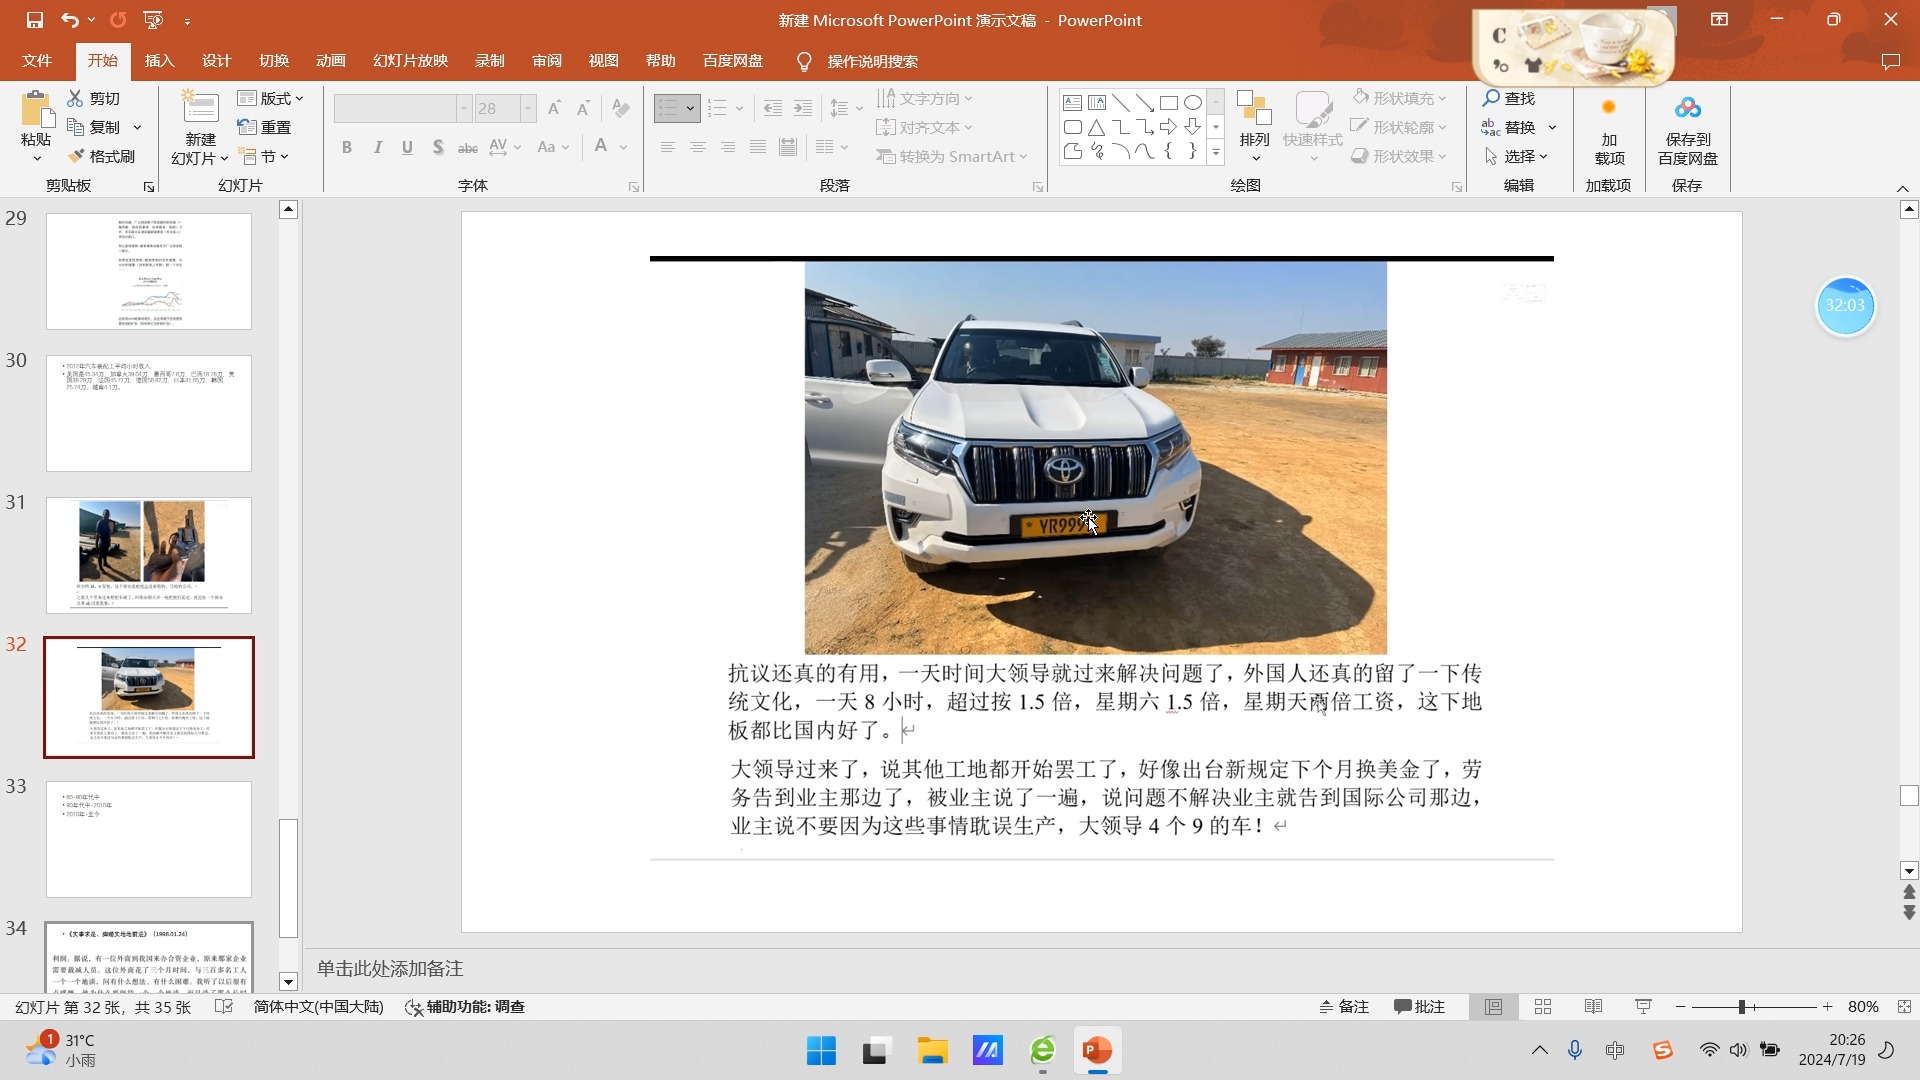This screenshot has width=1920, height=1080.
Task: Toggle Bold formatting
Action: [347, 147]
